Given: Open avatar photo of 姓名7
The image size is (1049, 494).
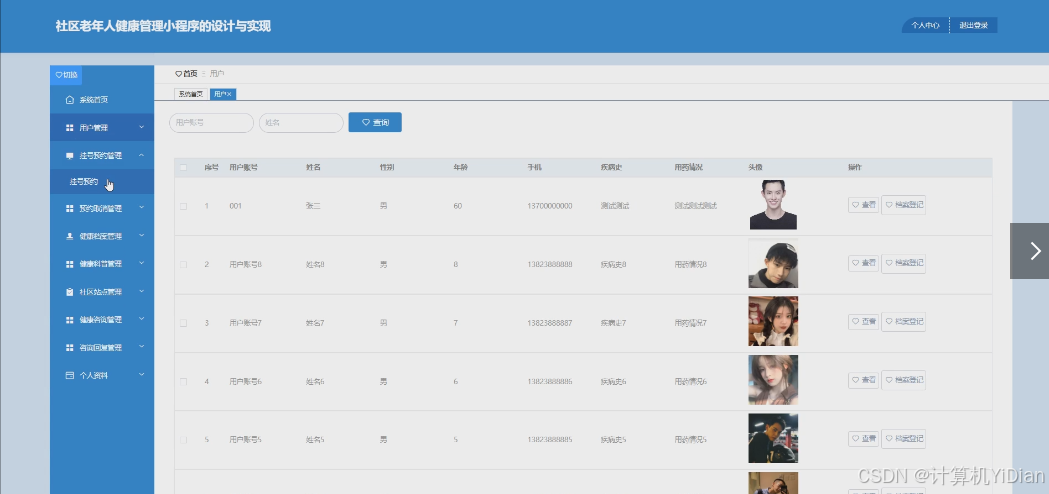Looking at the screenshot, I should [773, 321].
